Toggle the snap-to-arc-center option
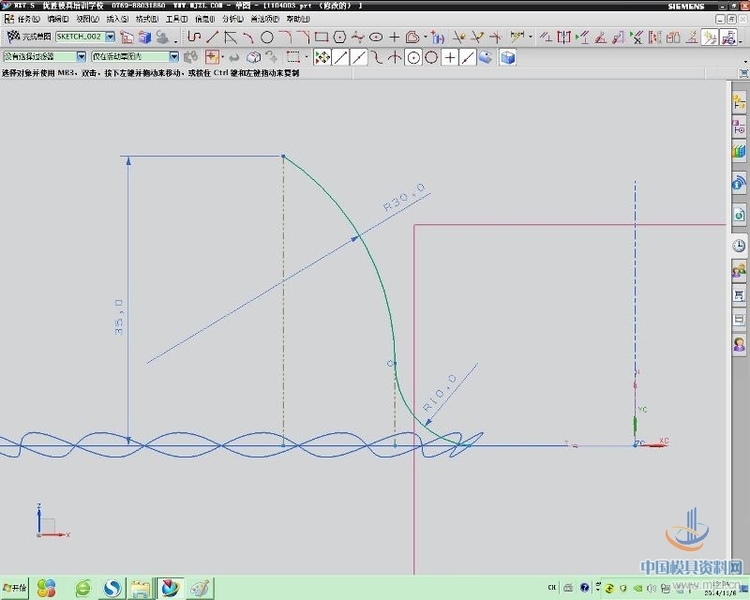This screenshot has height=600, width=750. click(412, 57)
